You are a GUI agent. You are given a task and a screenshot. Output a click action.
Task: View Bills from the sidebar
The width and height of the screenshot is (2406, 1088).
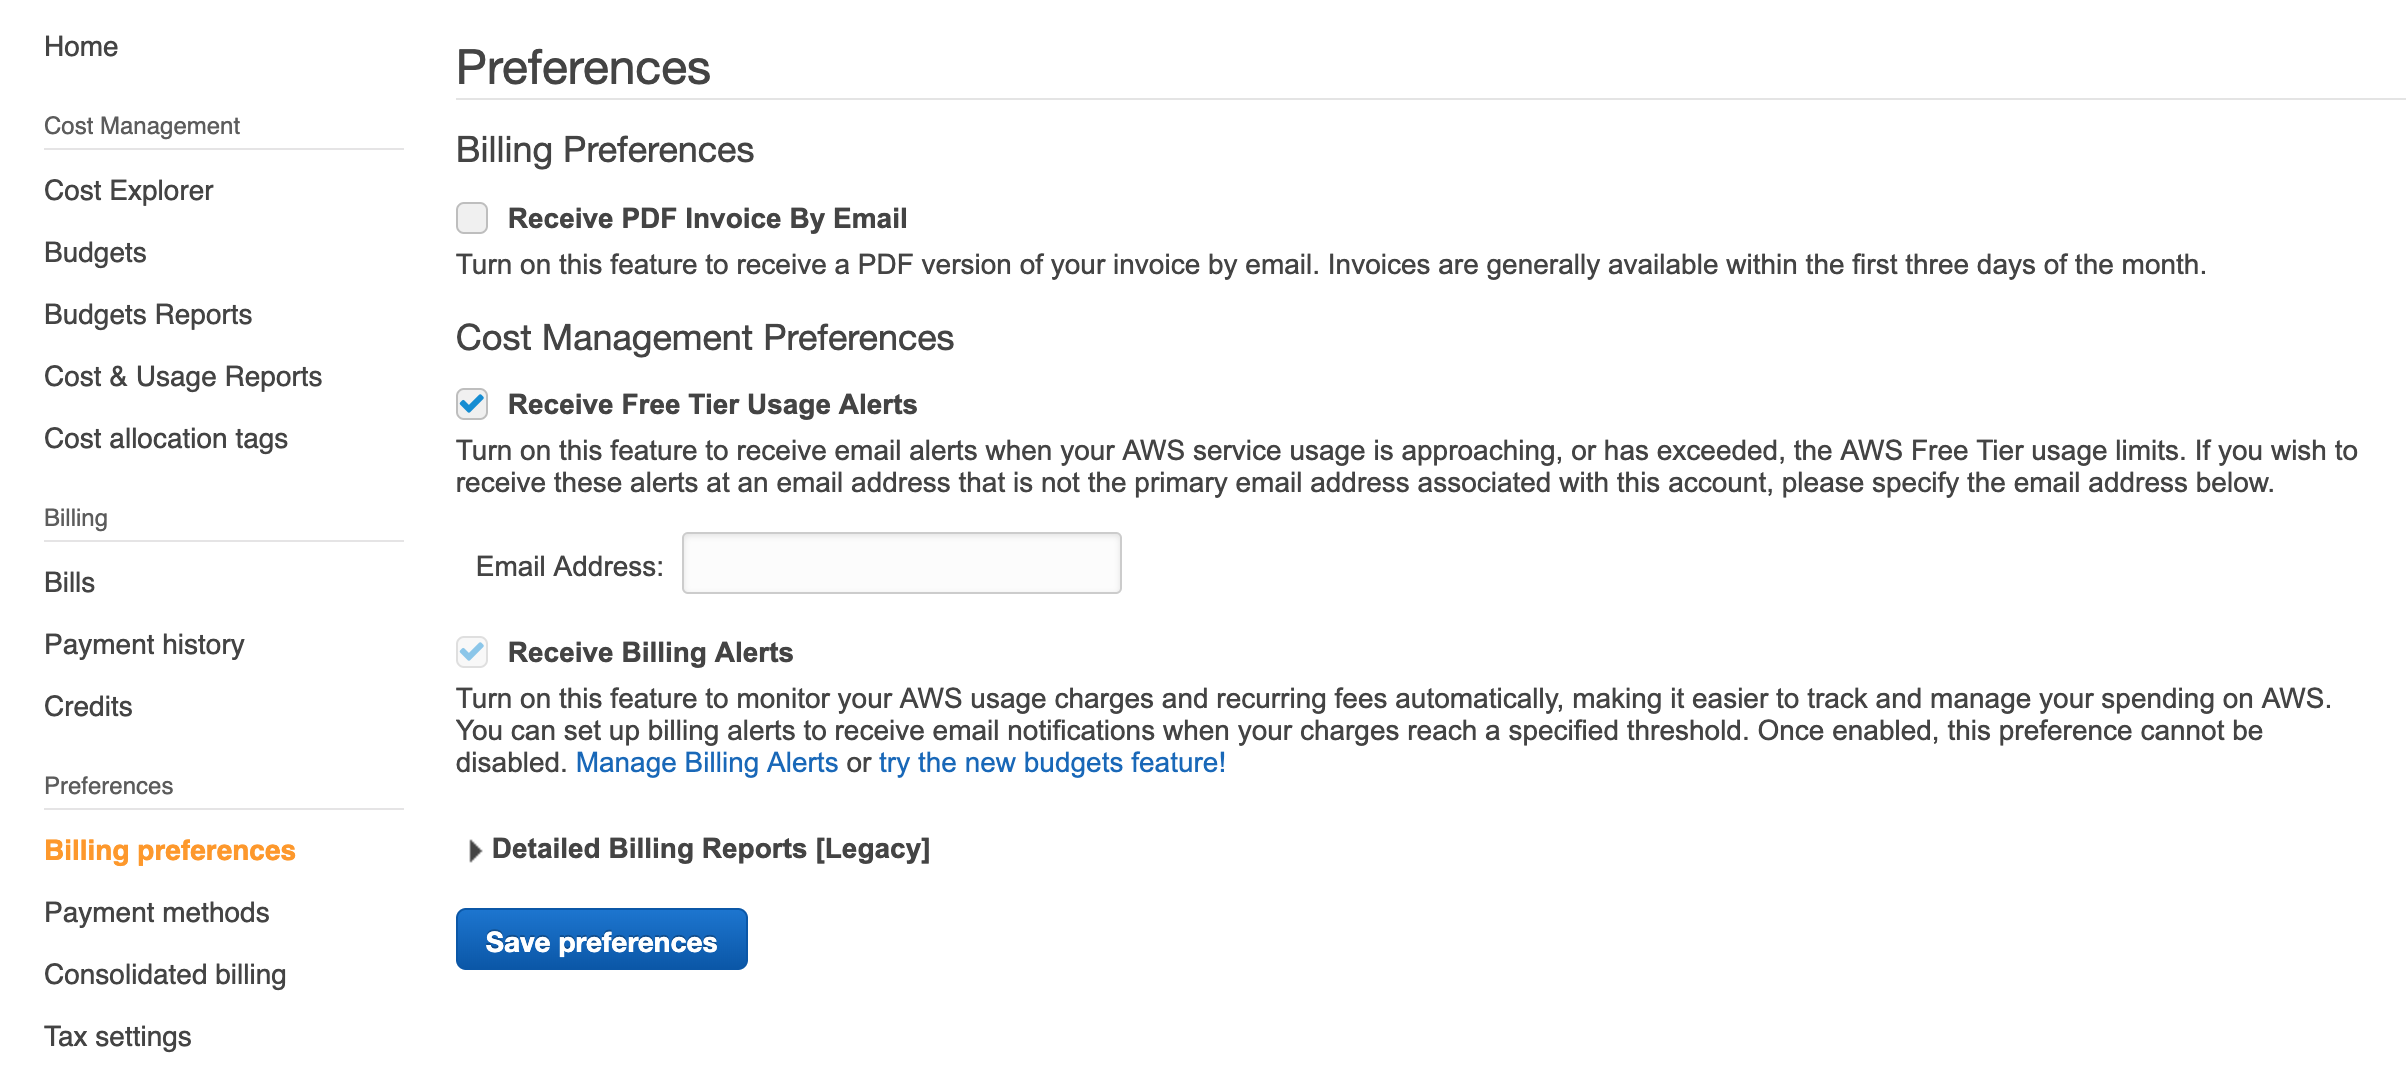click(69, 582)
